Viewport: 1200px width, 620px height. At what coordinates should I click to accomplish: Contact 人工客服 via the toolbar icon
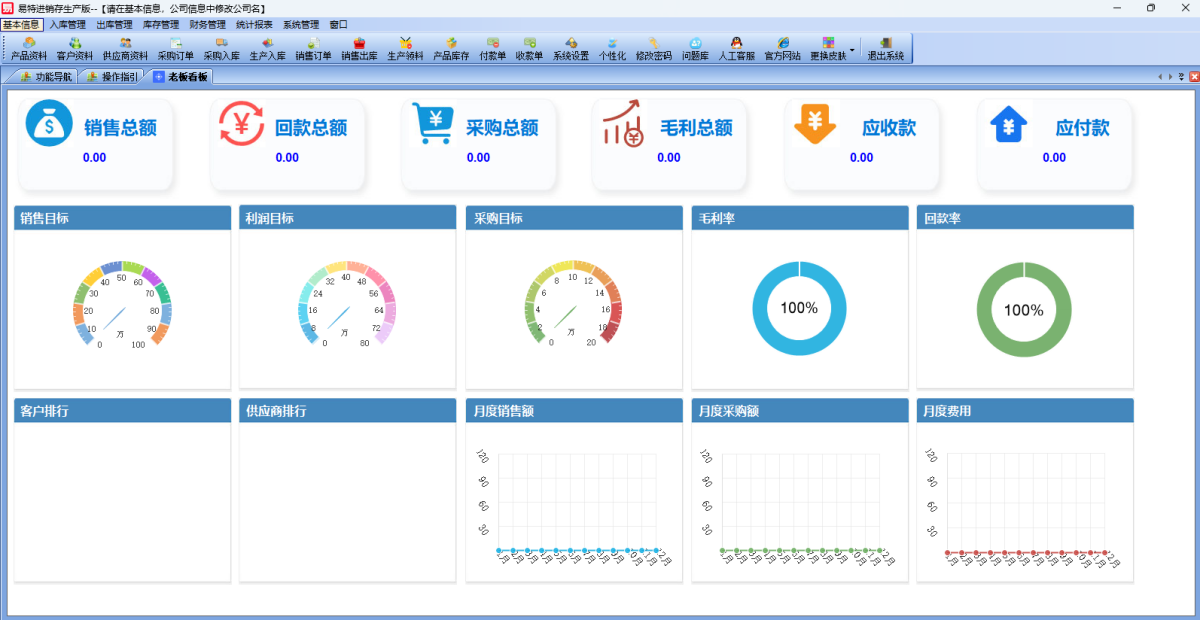tap(736, 49)
